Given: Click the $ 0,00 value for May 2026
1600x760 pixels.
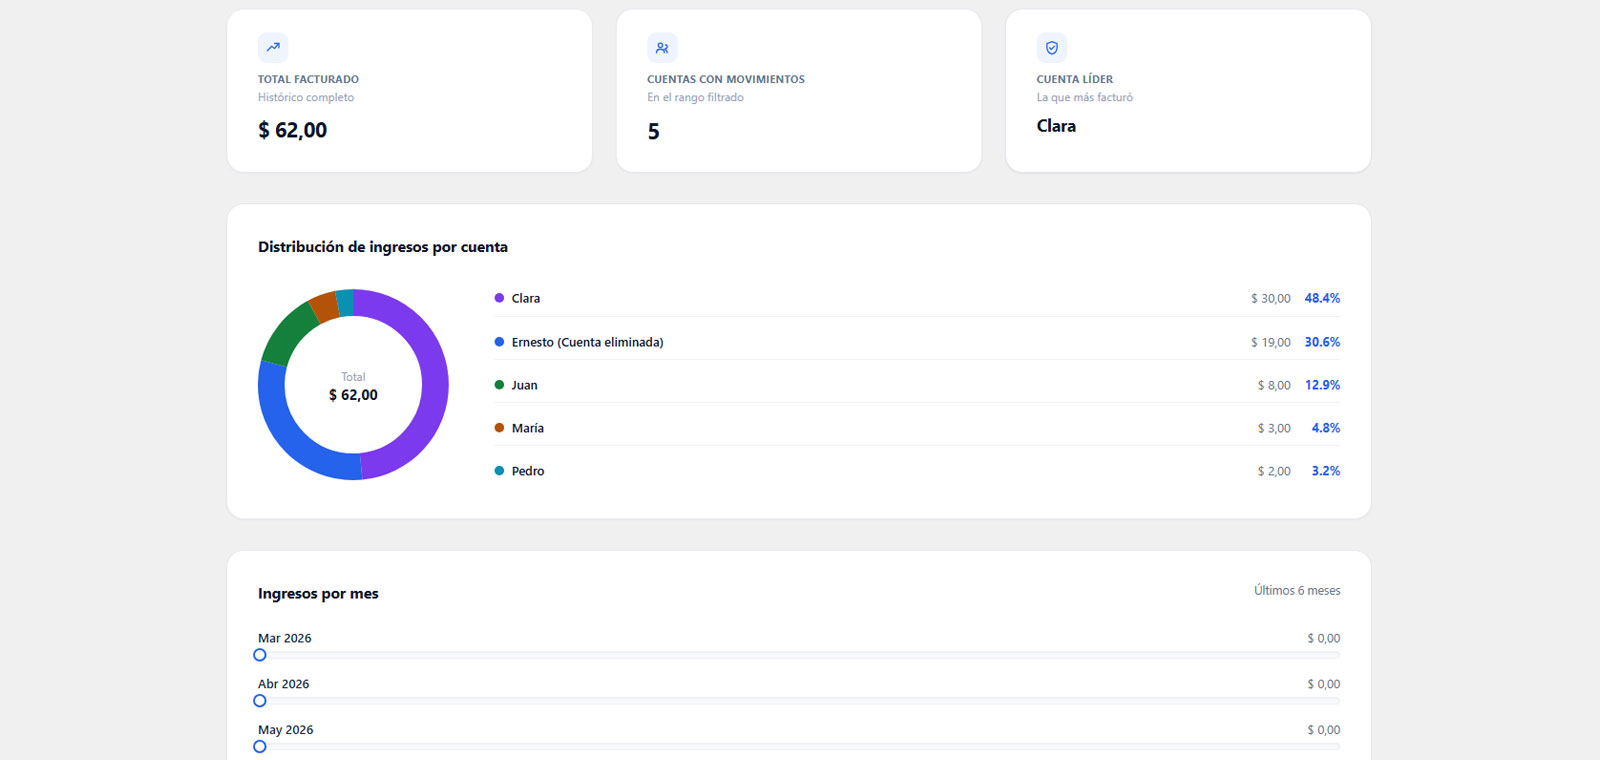Looking at the screenshot, I should pyautogui.click(x=1324, y=730).
